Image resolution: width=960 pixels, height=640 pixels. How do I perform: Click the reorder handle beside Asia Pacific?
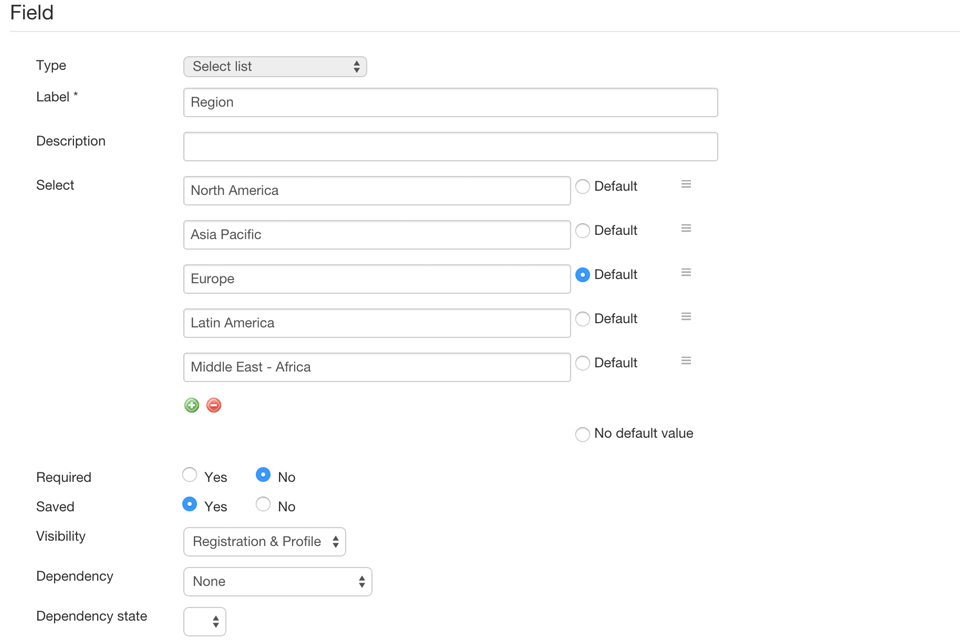coord(686,228)
